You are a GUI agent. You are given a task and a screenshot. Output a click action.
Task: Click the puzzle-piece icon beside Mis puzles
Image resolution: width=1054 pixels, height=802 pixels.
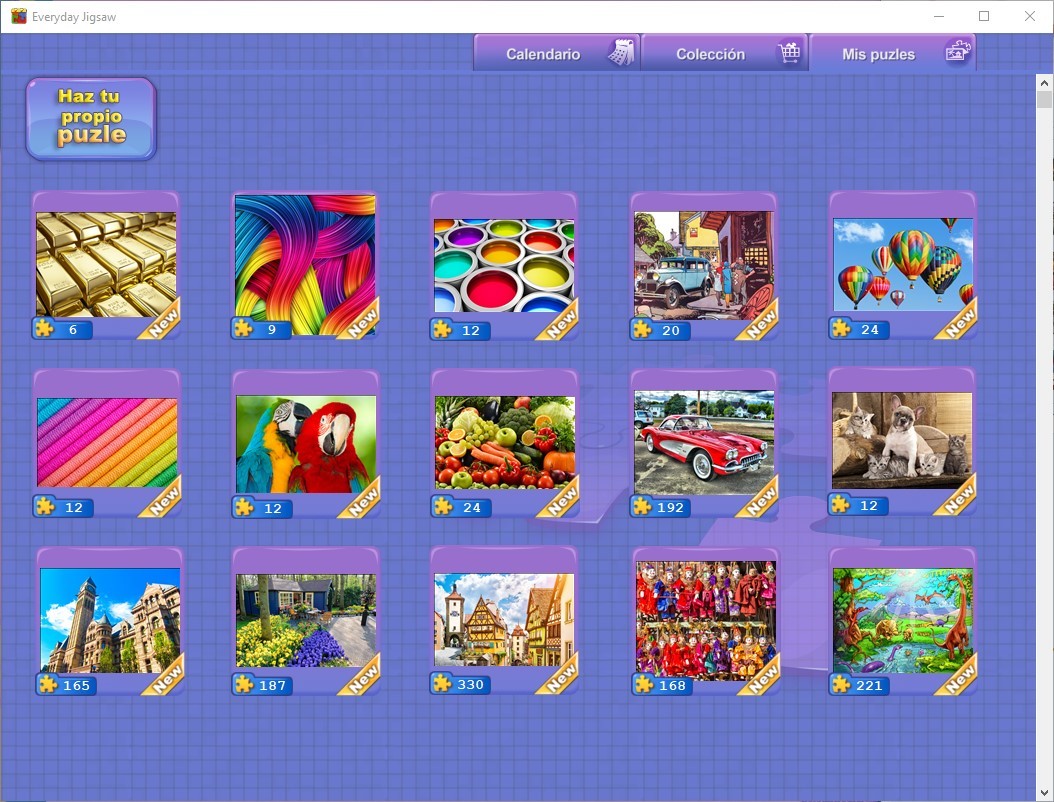[956, 52]
